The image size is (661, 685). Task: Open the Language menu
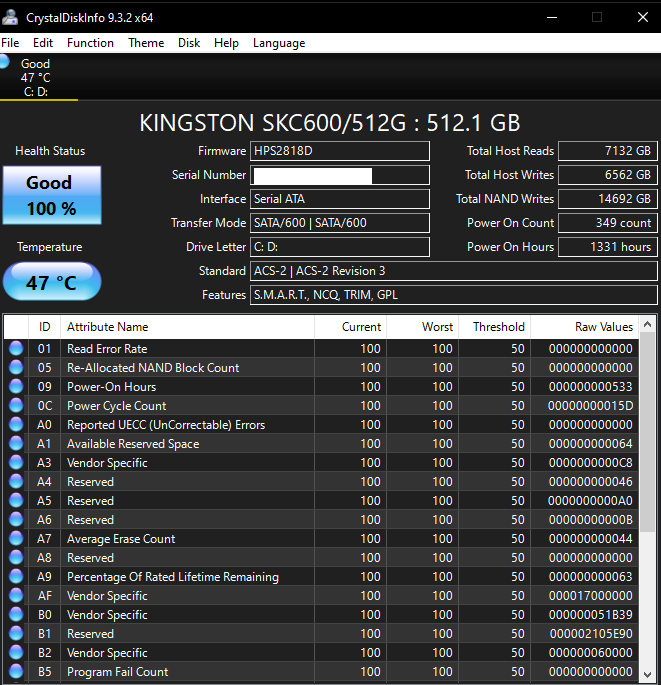[x=279, y=43]
